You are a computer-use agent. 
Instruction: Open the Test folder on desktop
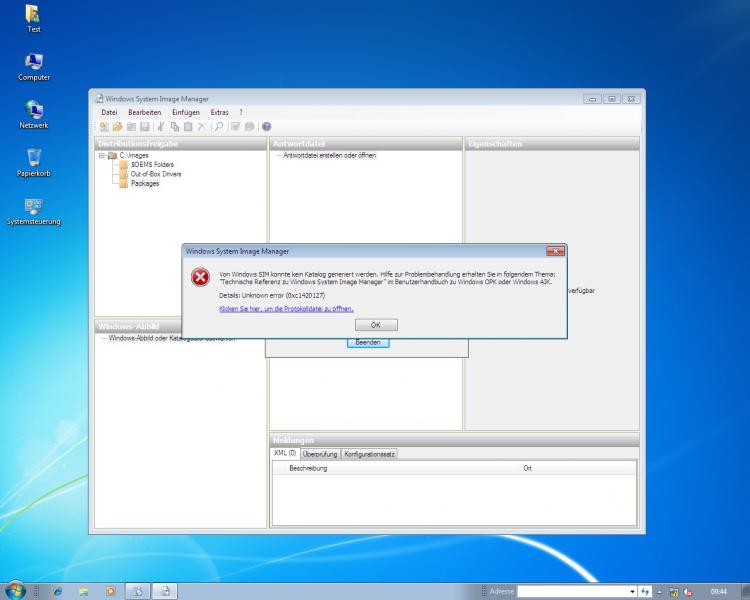pos(33,19)
